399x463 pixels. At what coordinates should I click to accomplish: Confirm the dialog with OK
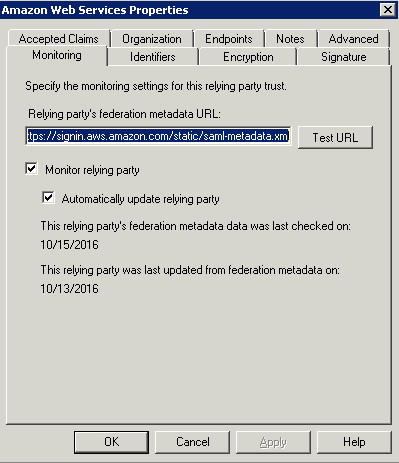click(x=111, y=442)
